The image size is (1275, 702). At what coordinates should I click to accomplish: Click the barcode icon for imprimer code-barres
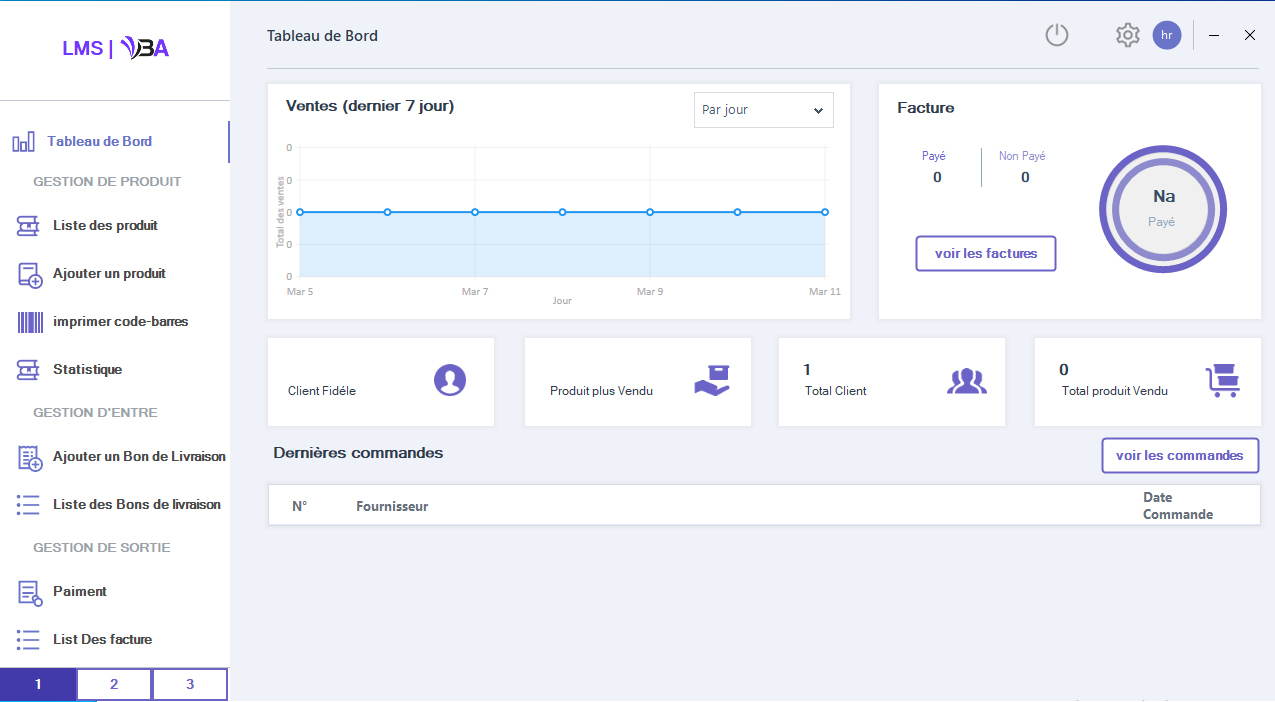click(30, 322)
